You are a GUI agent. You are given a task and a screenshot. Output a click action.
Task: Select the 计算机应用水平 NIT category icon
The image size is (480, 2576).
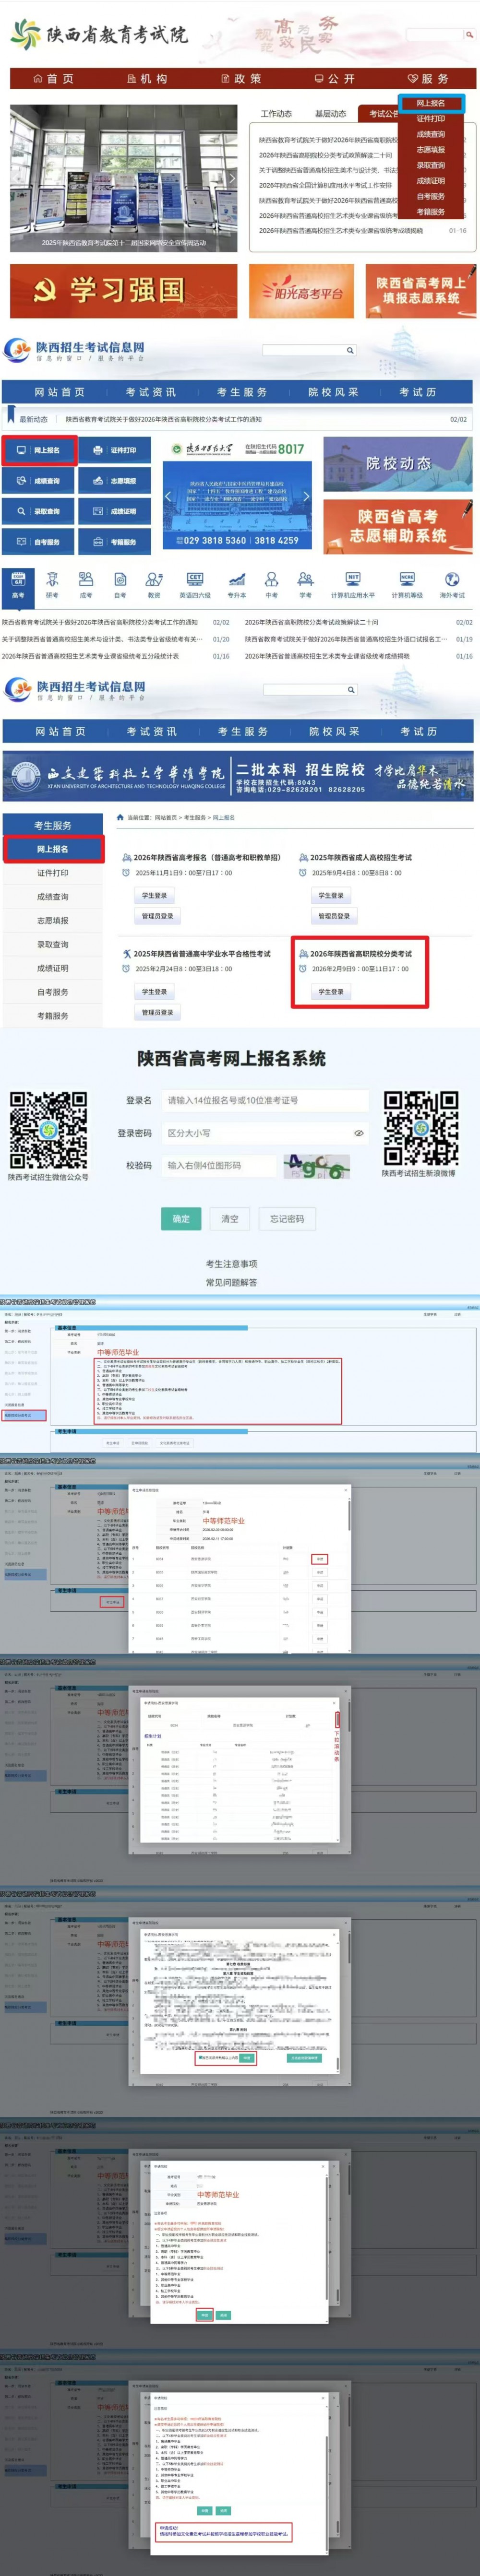click(x=352, y=586)
